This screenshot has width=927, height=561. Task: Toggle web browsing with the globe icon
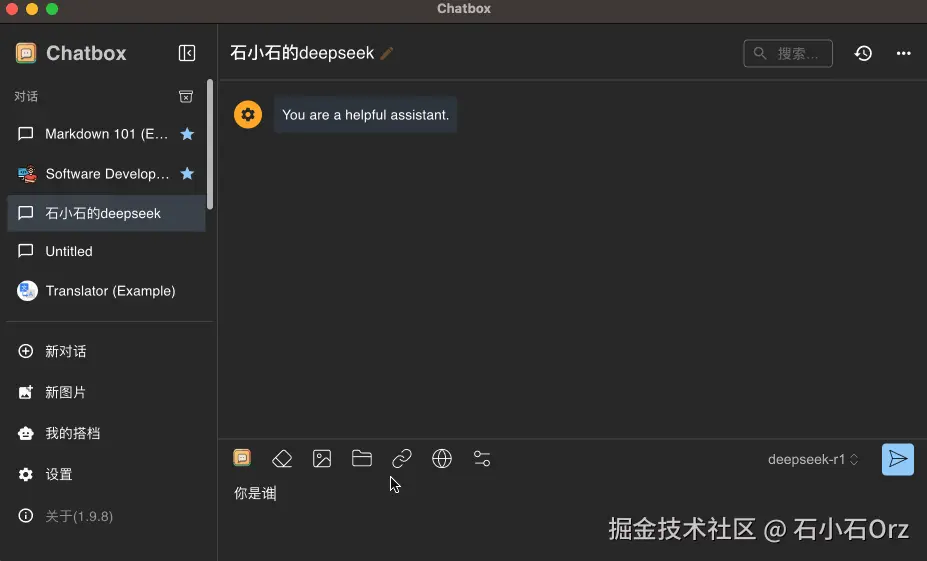(x=442, y=459)
